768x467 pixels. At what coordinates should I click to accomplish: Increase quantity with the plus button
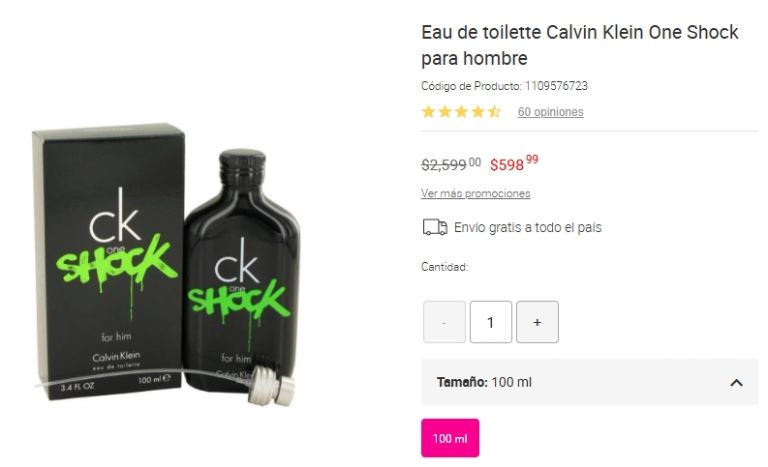tap(537, 322)
